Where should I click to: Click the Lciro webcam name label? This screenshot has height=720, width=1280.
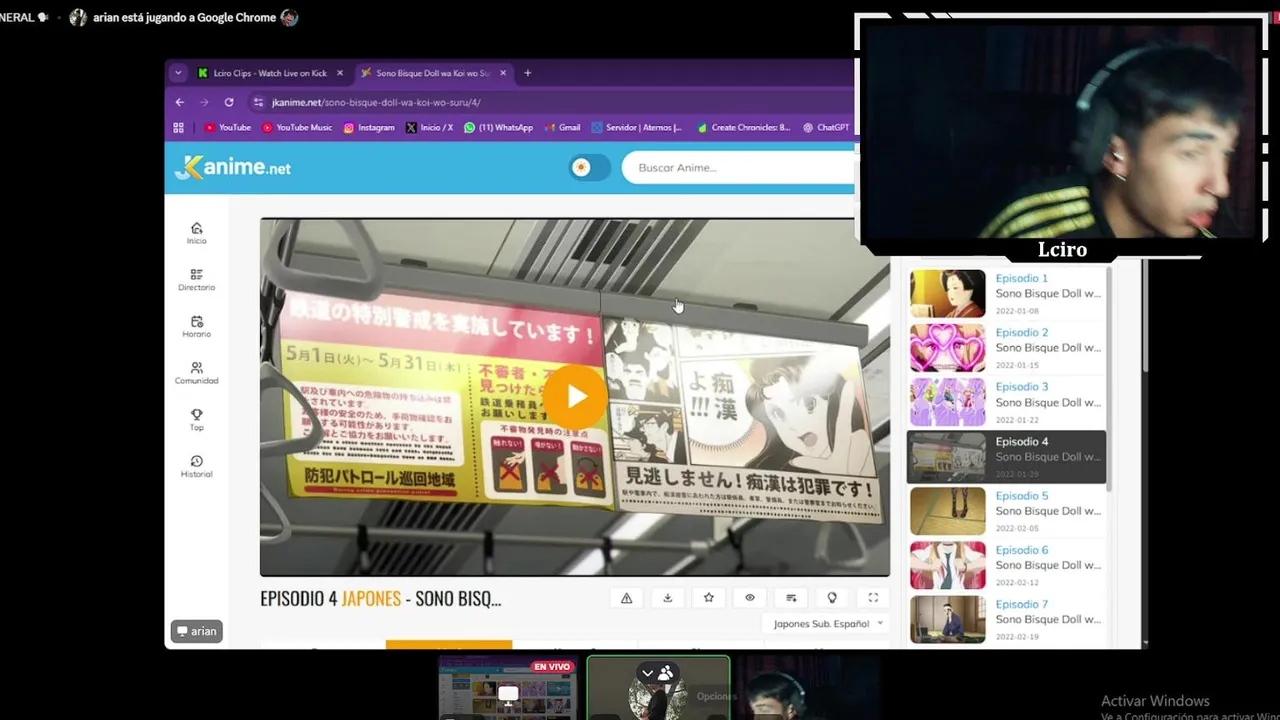pyautogui.click(x=1062, y=249)
